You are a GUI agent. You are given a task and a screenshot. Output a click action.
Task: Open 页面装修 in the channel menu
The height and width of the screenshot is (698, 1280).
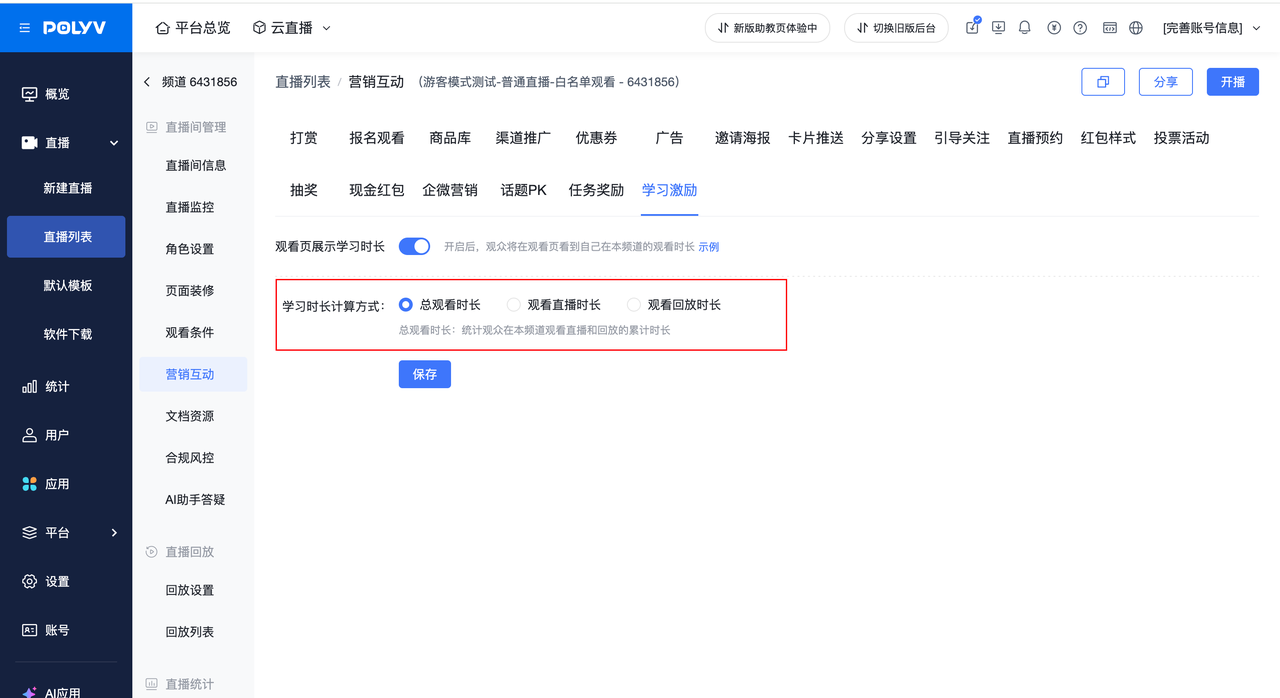pos(190,290)
